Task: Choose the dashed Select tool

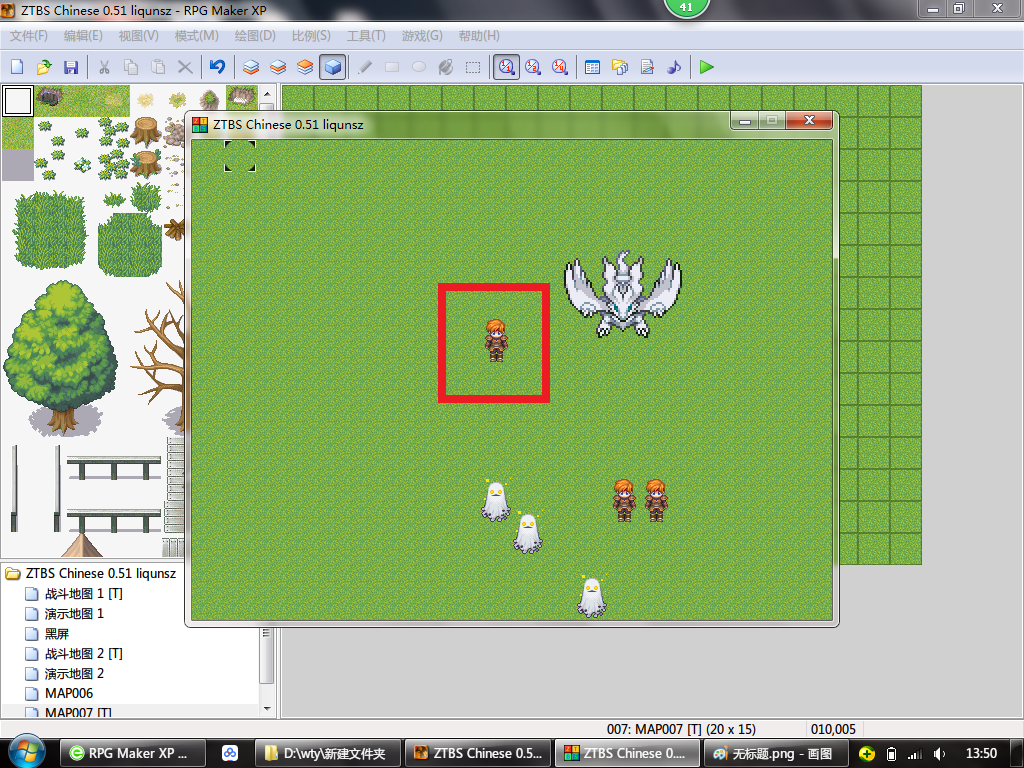Action: (473, 67)
